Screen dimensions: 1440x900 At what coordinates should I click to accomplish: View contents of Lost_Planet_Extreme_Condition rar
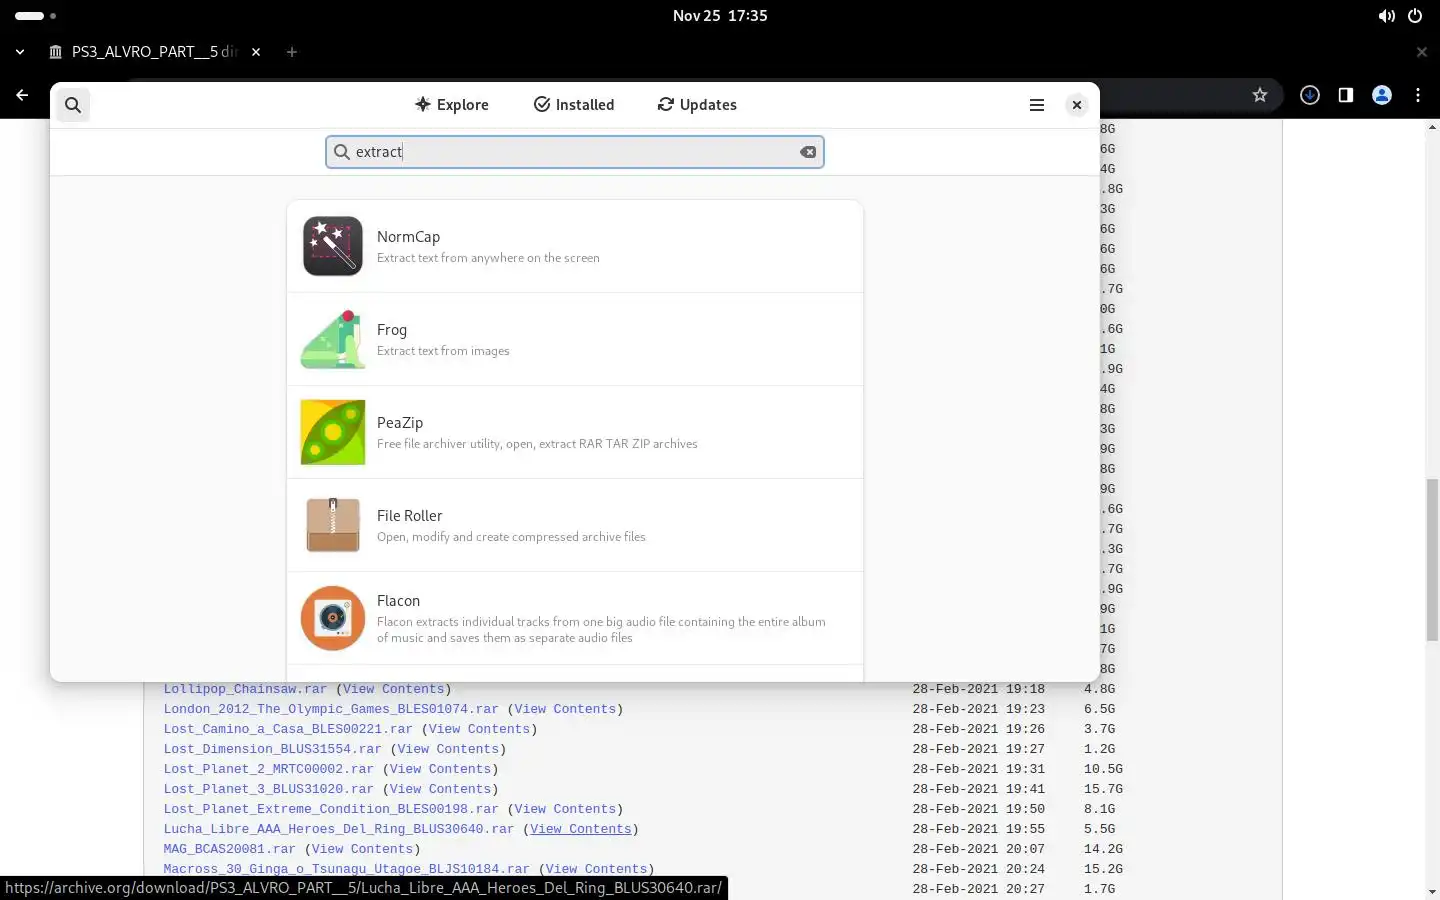565,809
